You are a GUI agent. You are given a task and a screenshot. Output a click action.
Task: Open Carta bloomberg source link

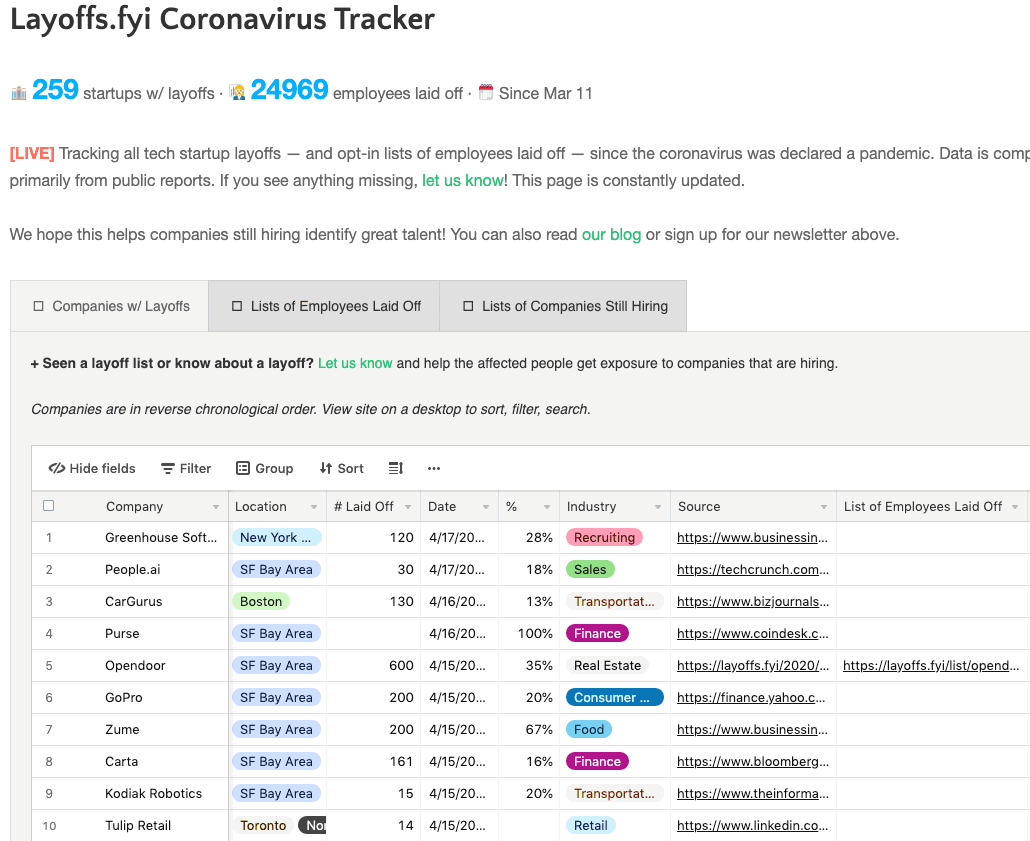click(x=753, y=762)
